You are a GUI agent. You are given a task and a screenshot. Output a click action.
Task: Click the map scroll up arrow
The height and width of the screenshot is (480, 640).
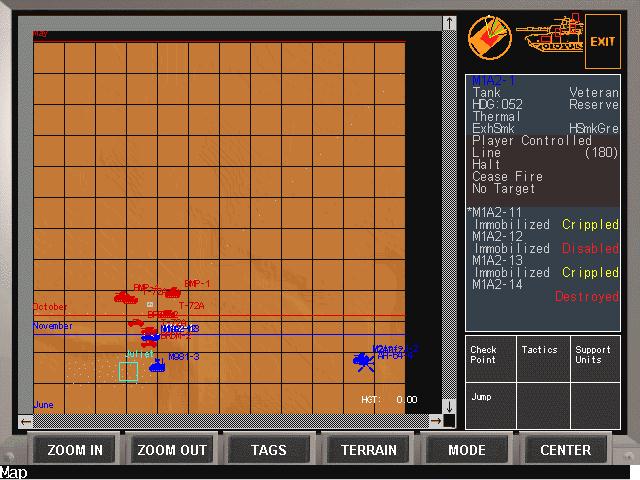click(449, 23)
